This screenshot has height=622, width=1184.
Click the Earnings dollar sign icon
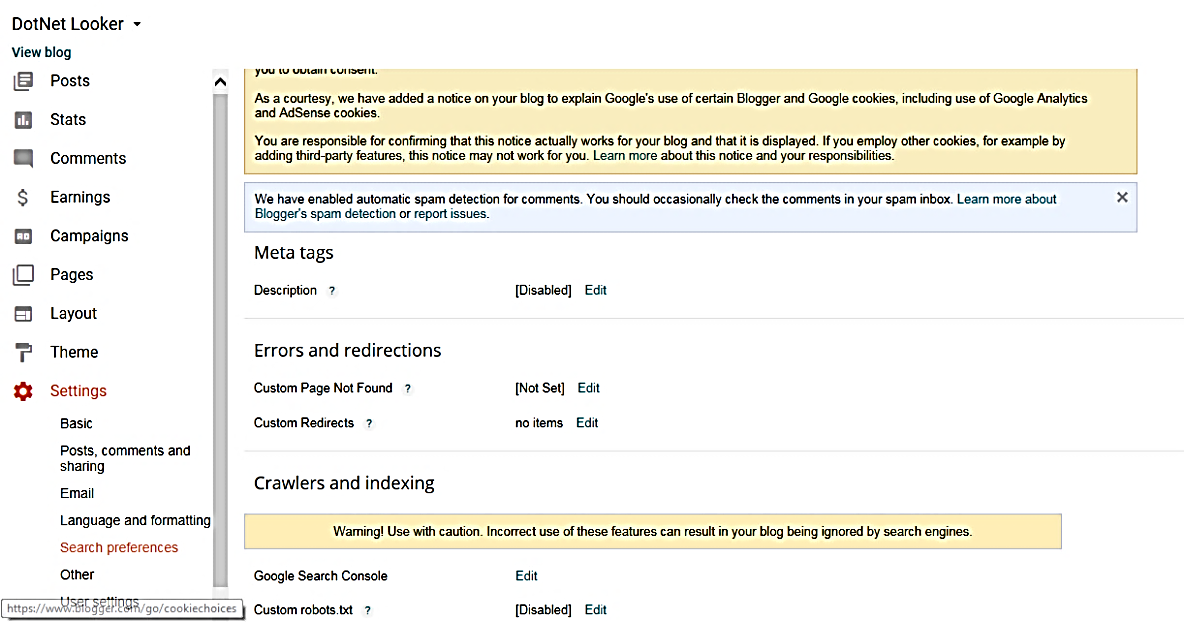[x=23, y=197]
